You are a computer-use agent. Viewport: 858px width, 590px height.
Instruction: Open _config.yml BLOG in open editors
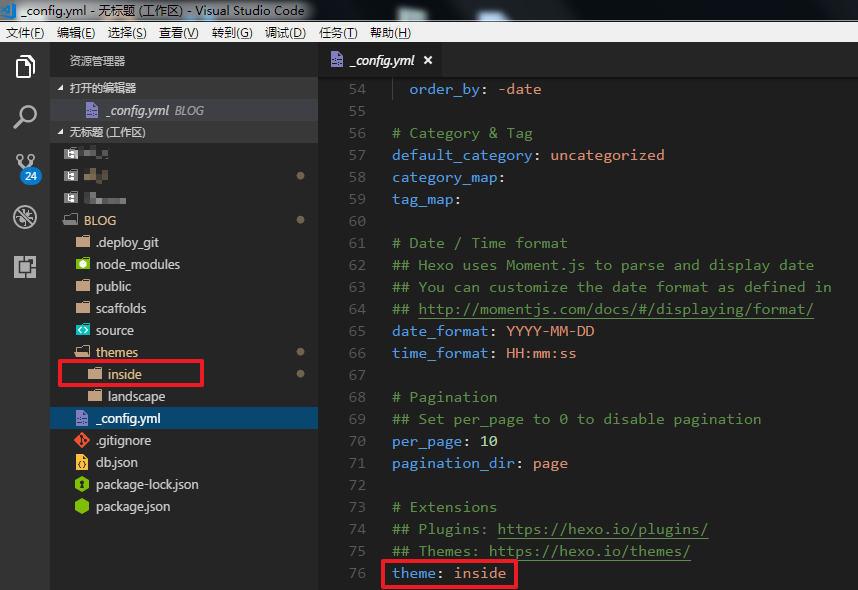183,110
